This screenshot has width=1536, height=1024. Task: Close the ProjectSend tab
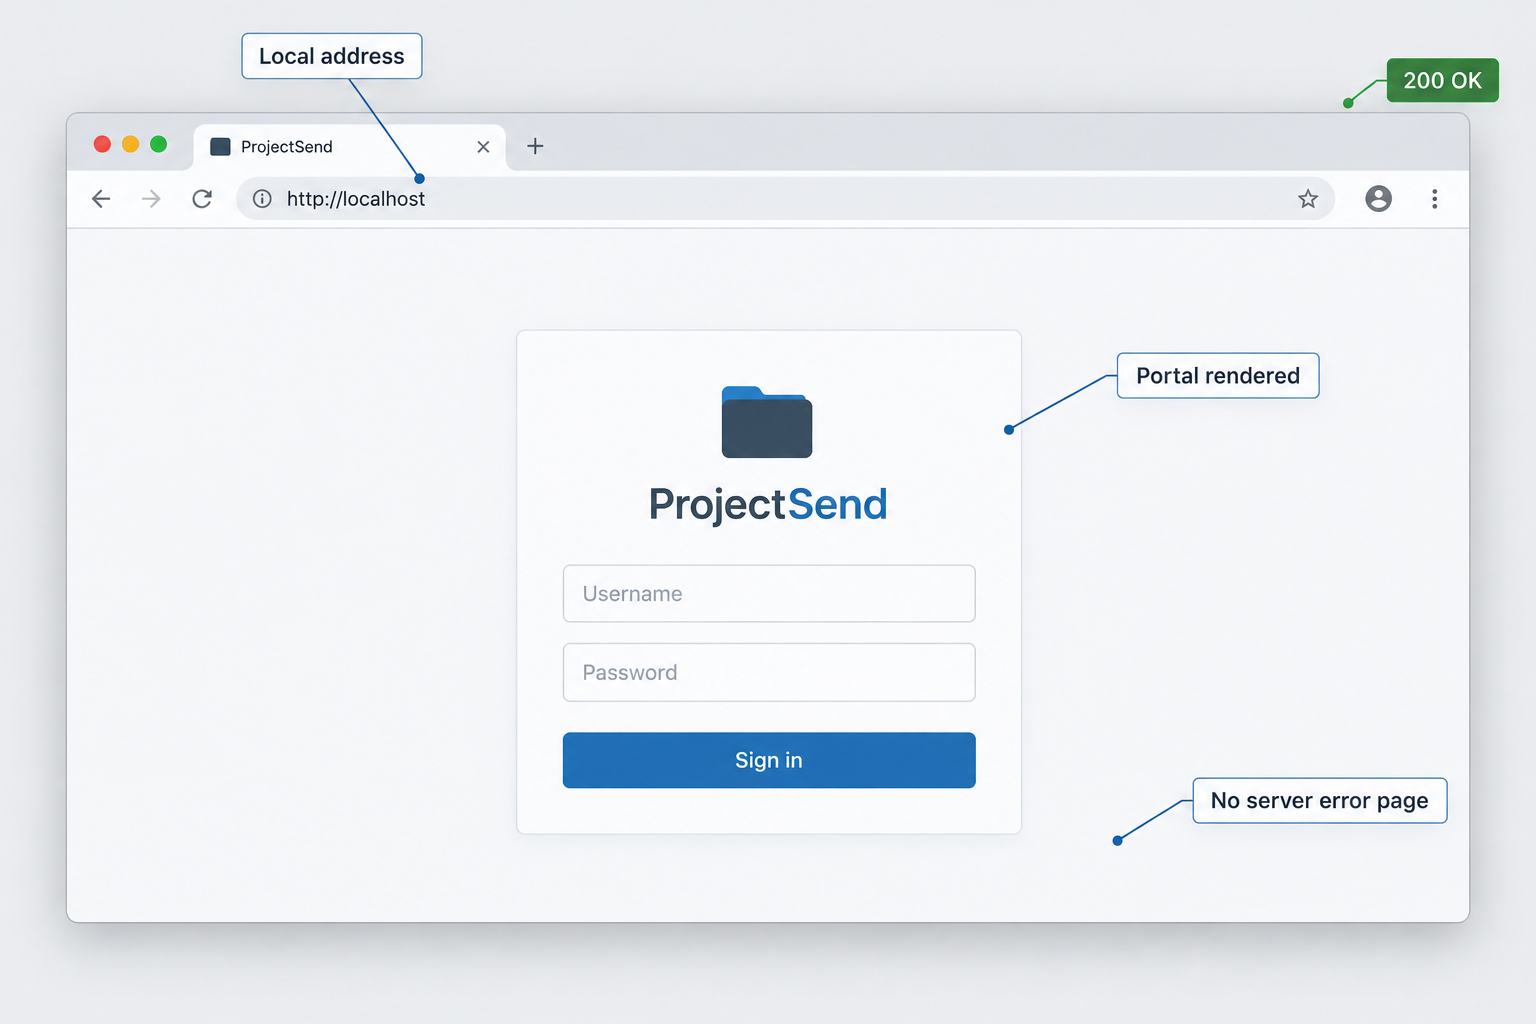tap(483, 147)
